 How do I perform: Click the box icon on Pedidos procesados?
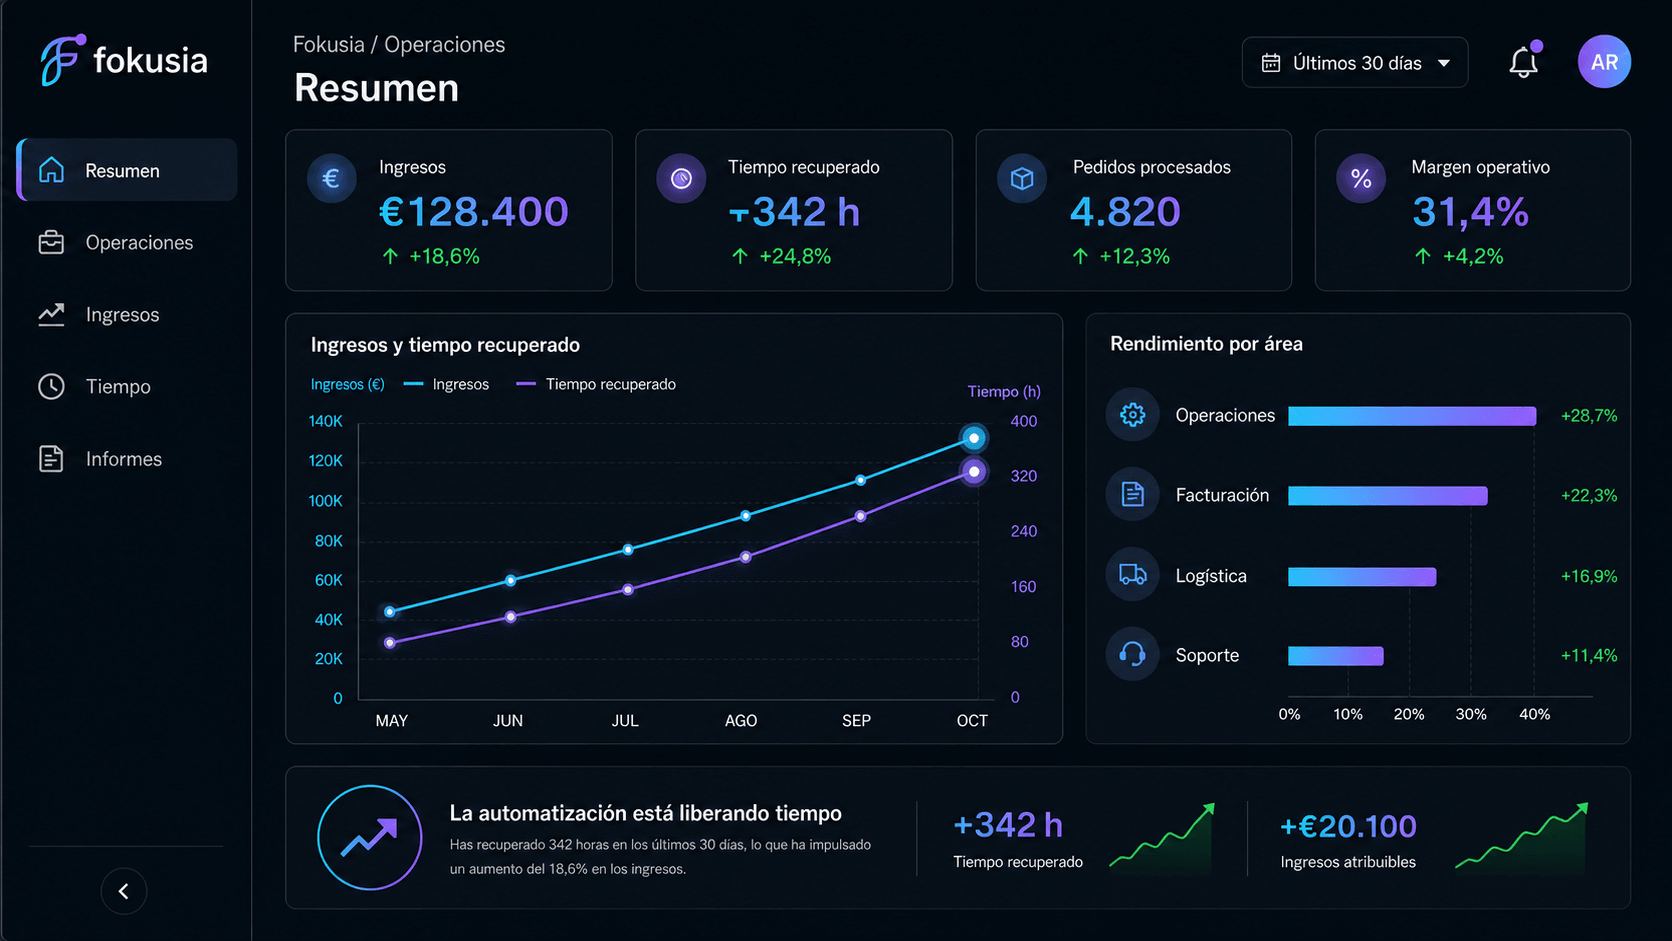1022,179
